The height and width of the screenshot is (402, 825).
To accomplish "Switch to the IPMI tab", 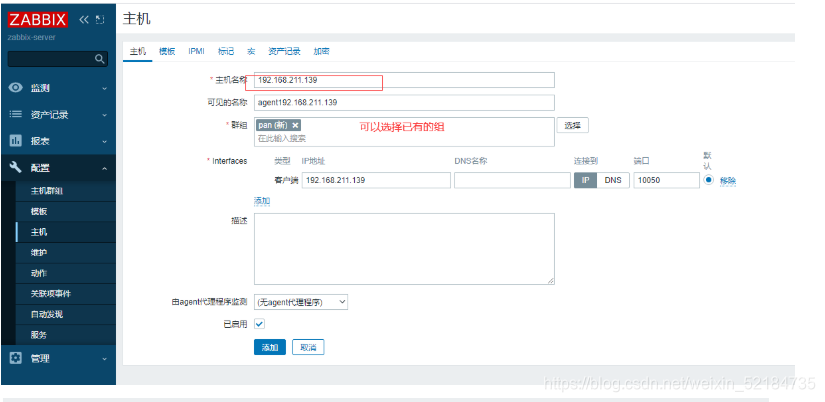I will 196,52.
